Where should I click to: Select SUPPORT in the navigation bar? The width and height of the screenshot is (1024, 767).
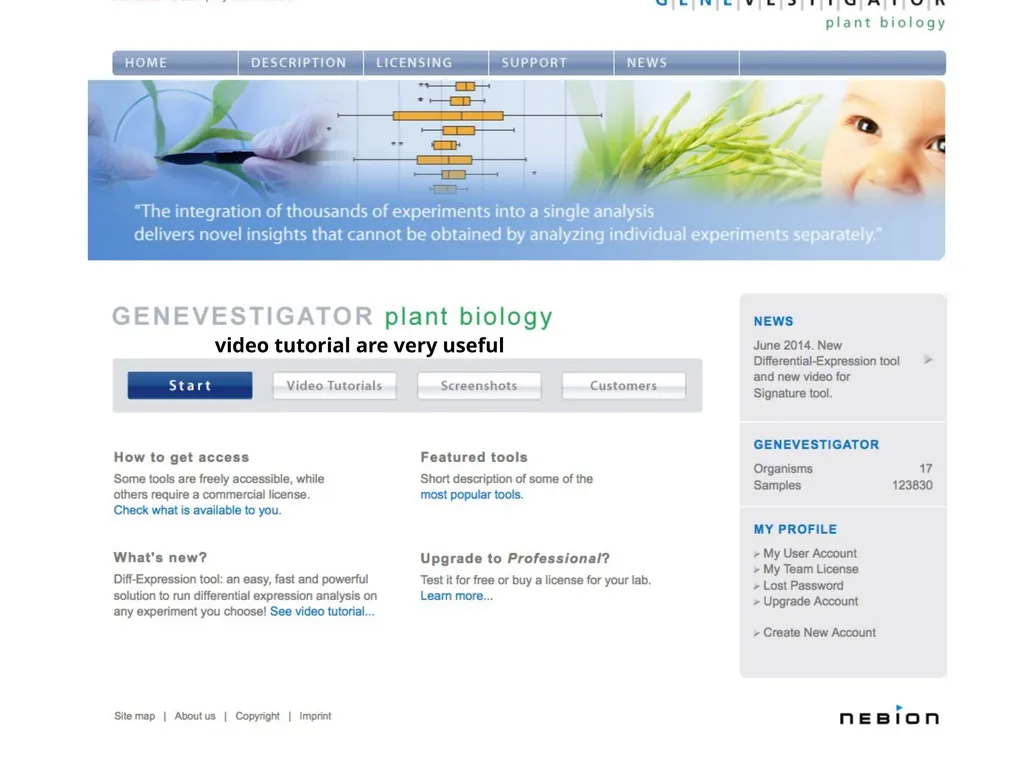[551, 63]
